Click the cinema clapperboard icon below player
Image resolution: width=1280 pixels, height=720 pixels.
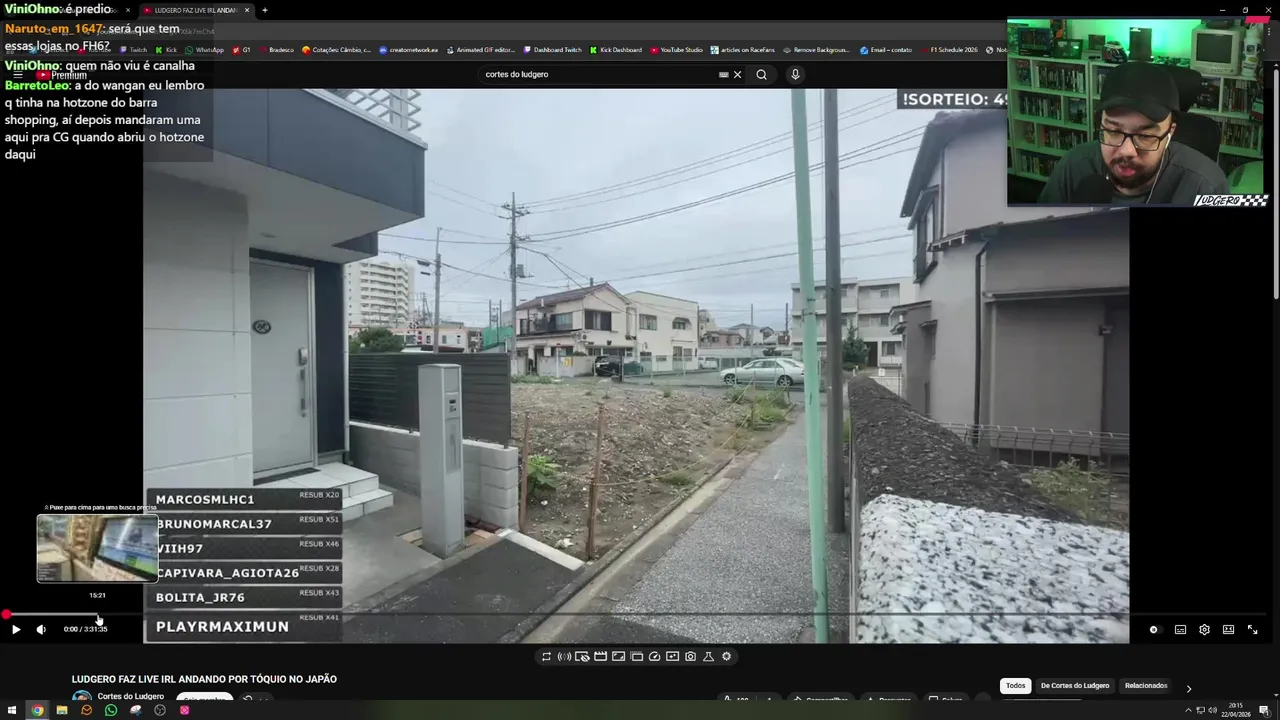600,657
